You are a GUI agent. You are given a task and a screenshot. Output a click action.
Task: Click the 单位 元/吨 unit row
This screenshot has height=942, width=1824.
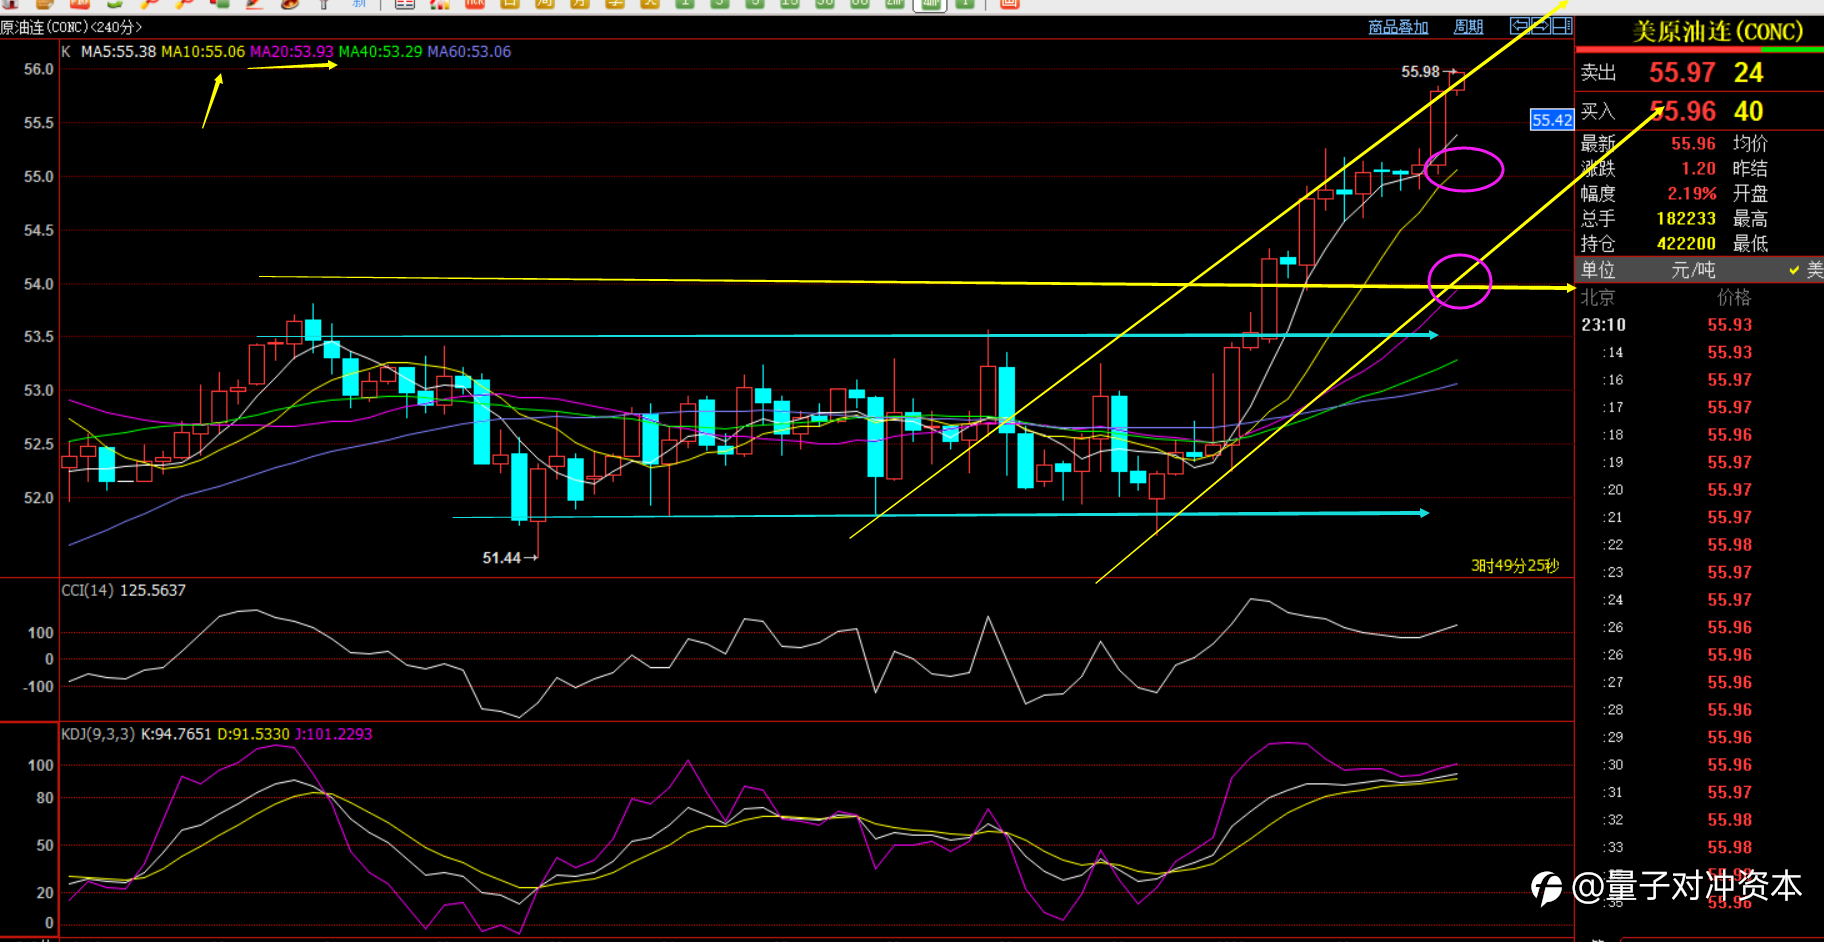coord(1700,270)
